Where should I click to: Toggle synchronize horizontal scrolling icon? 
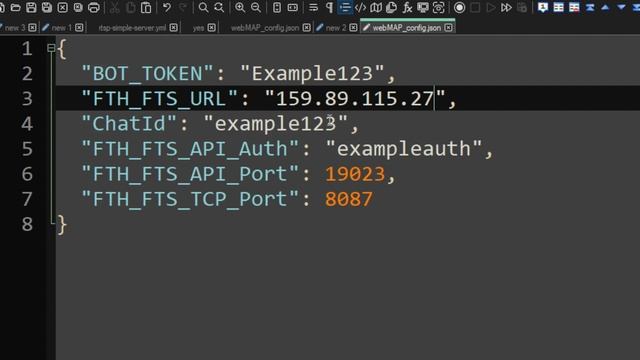click(293, 7)
